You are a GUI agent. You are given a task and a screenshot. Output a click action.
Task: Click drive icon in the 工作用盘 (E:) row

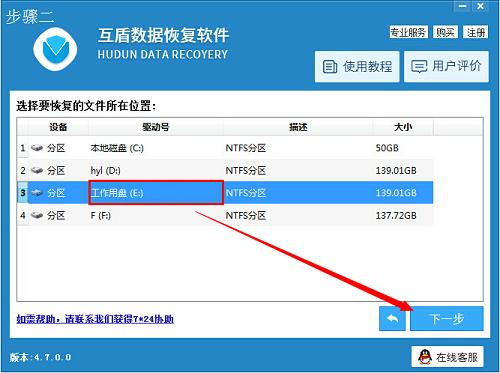pos(37,193)
